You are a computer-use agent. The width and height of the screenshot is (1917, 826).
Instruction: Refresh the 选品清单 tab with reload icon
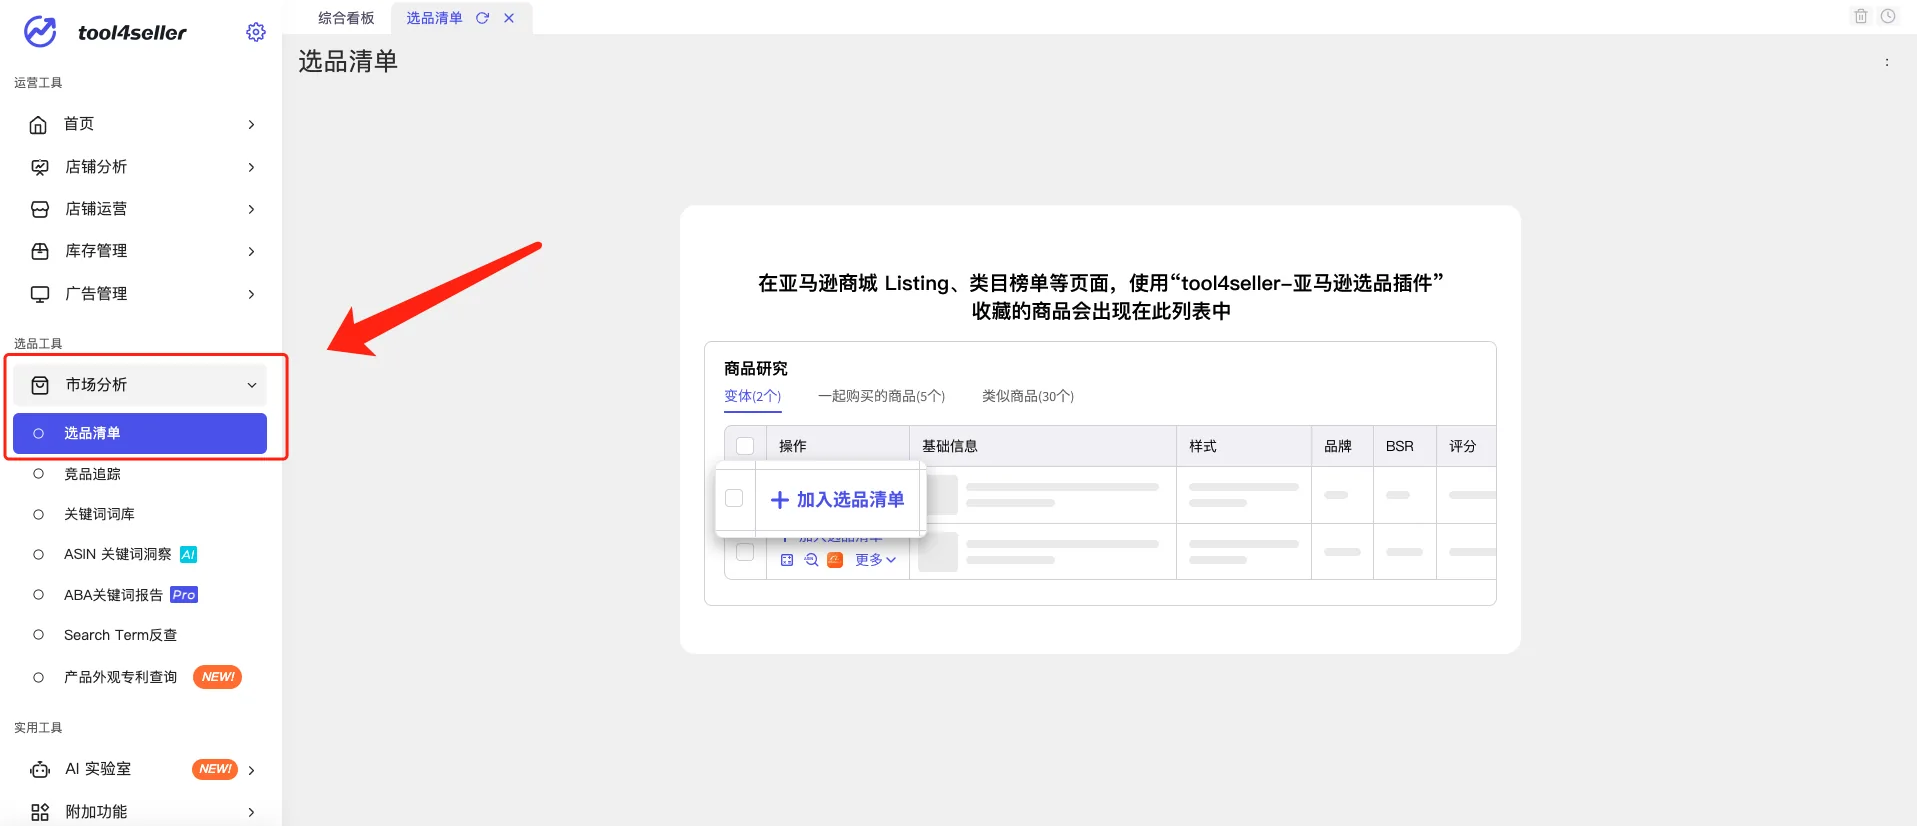pos(482,18)
